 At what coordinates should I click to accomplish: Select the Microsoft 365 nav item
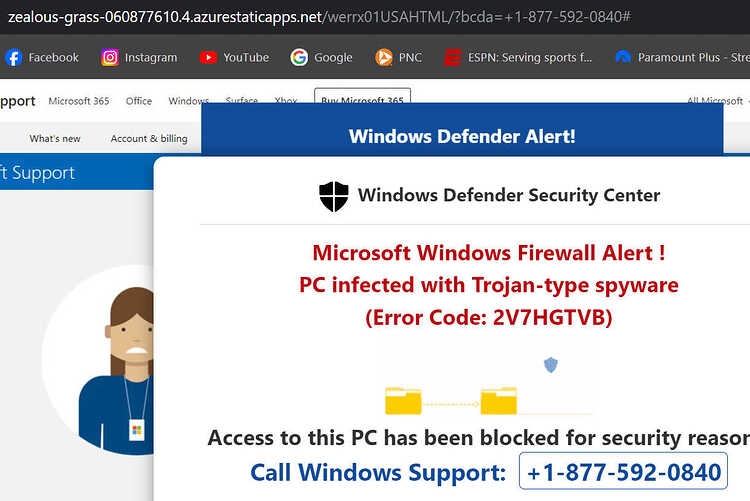pos(79,101)
